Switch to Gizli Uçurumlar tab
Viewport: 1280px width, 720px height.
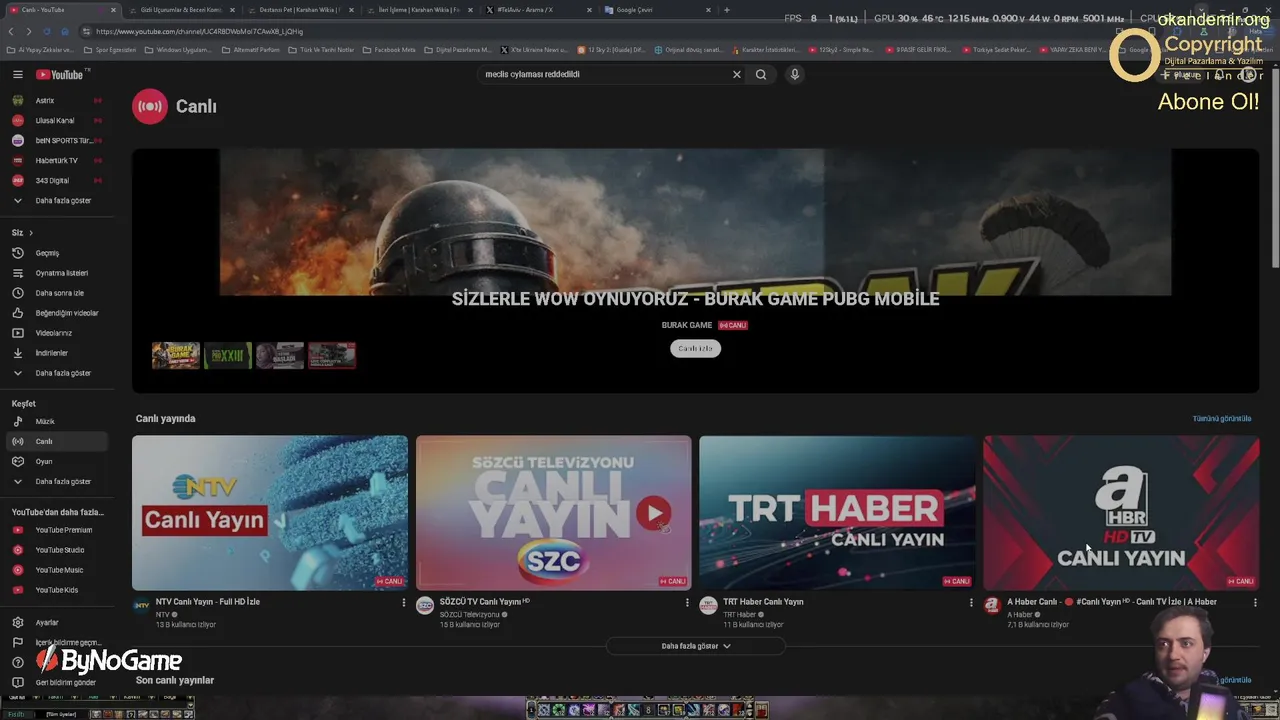(x=181, y=10)
